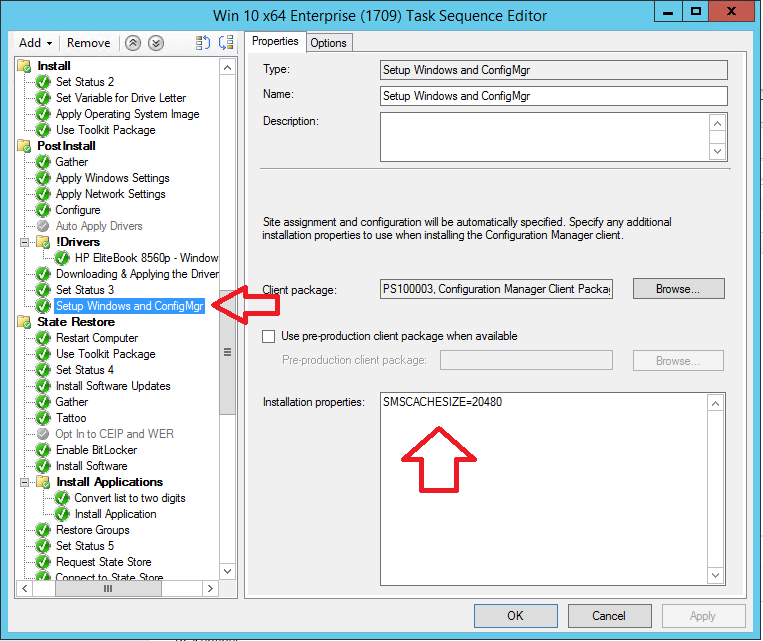Click the State Restore folder icon
Viewport: 763px width, 641px height.
pyautogui.click(x=24, y=322)
